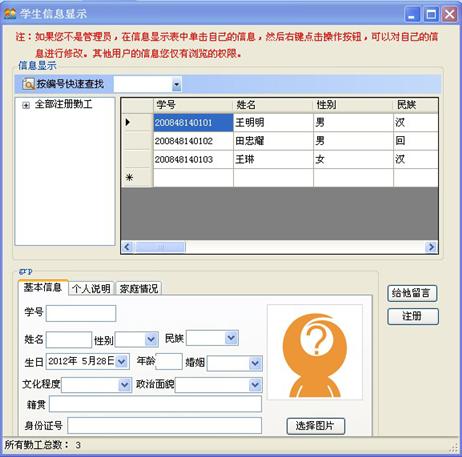Click the horizontal scrollbar thumb

[159, 247]
